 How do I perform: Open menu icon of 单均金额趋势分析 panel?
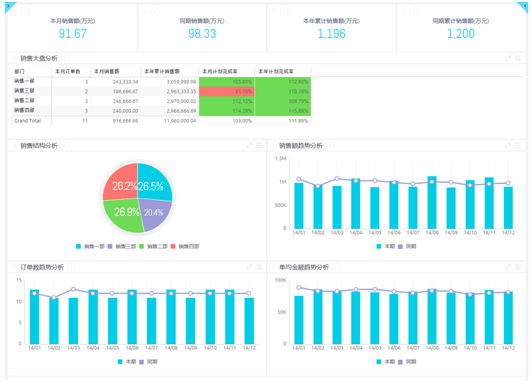(x=518, y=267)
